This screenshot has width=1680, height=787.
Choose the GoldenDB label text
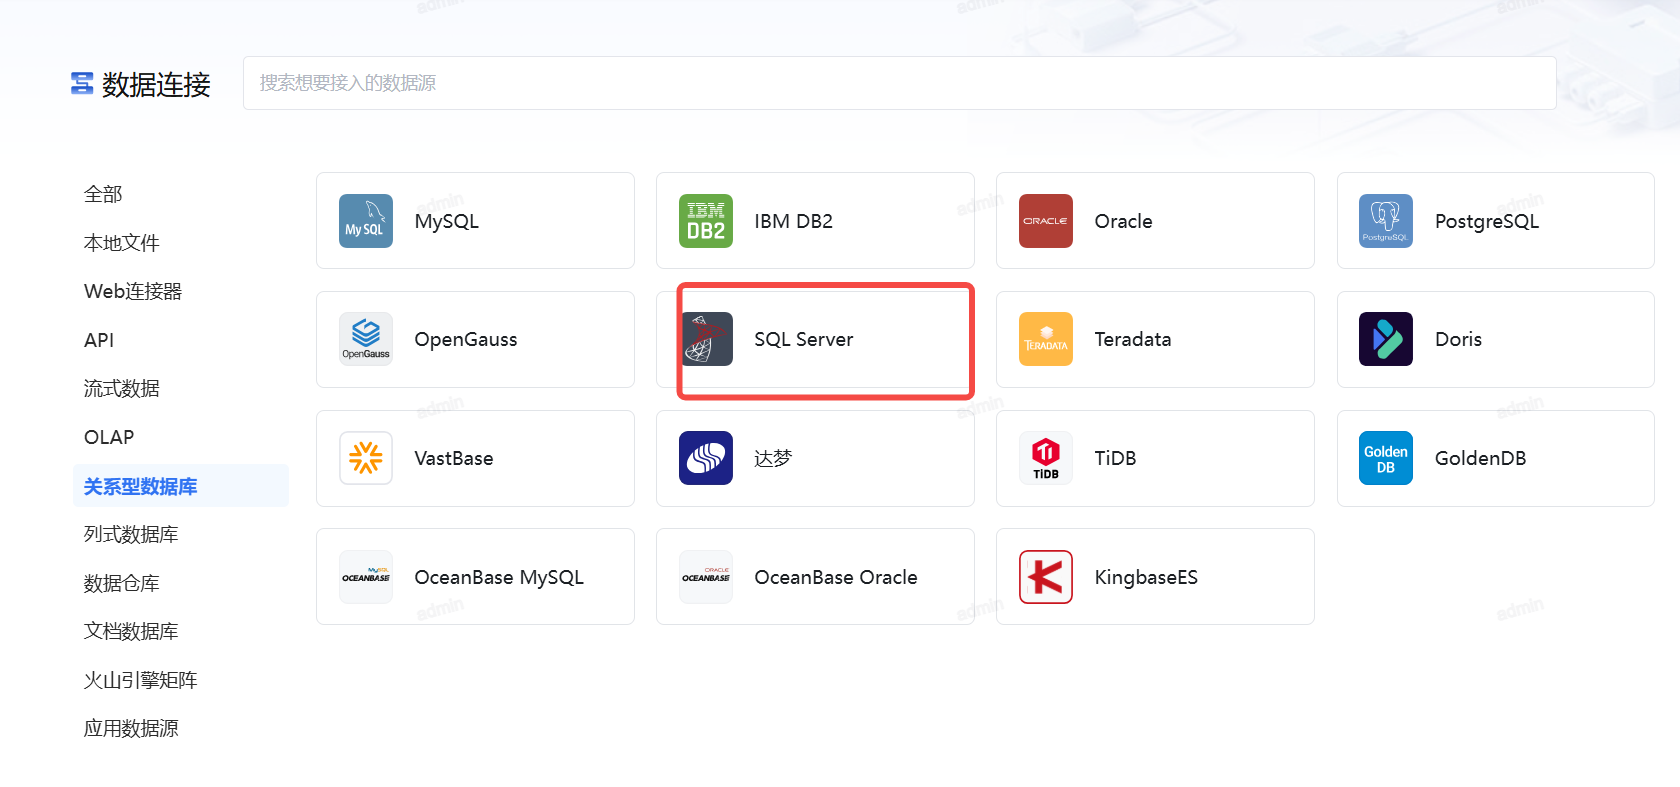[1481, 458]
